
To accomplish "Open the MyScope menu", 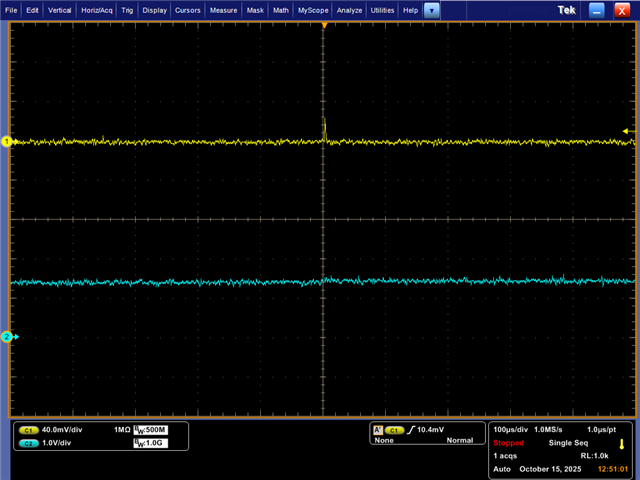I will tap(313, 10).
